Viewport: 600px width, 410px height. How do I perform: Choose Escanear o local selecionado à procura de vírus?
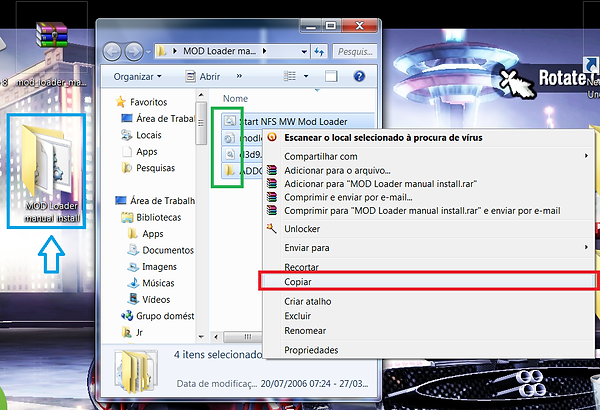429,138
